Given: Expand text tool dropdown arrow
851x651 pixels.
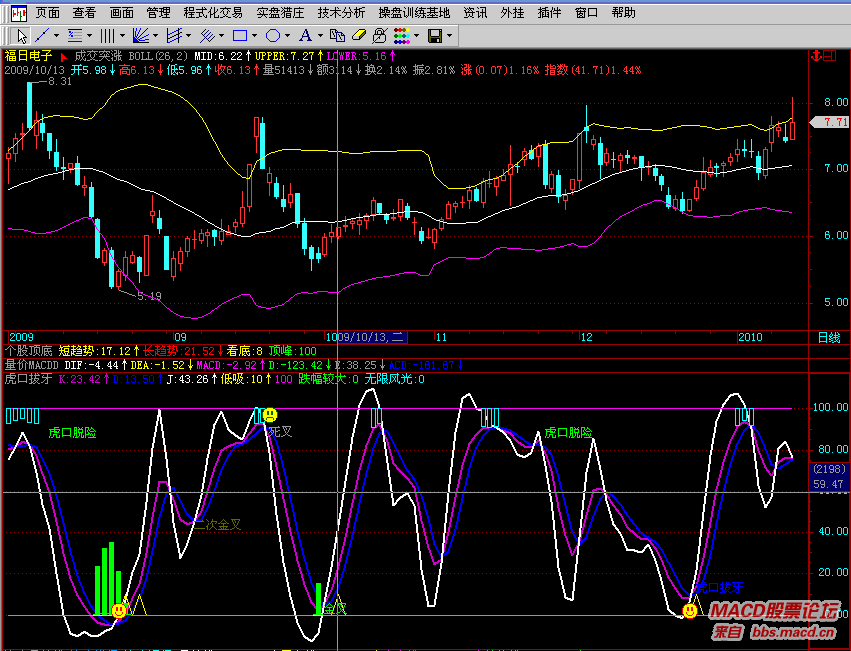Looking at the screenshot, I should [320, 36].
